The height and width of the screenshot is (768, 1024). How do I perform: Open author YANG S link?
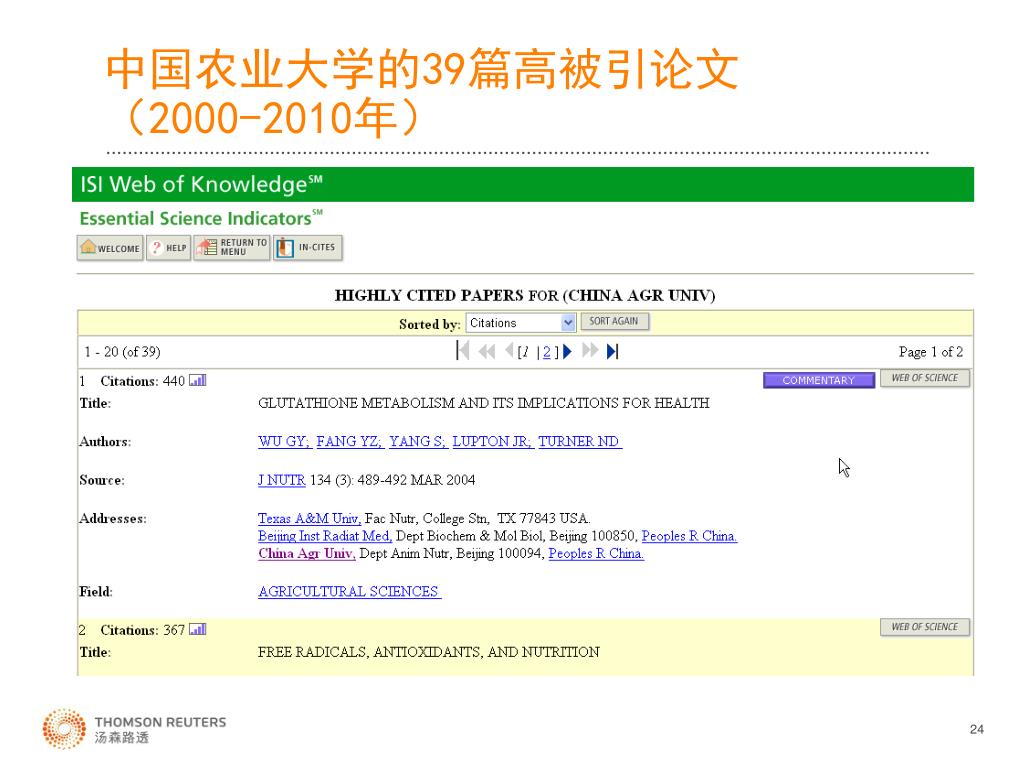tap(418, 441)
